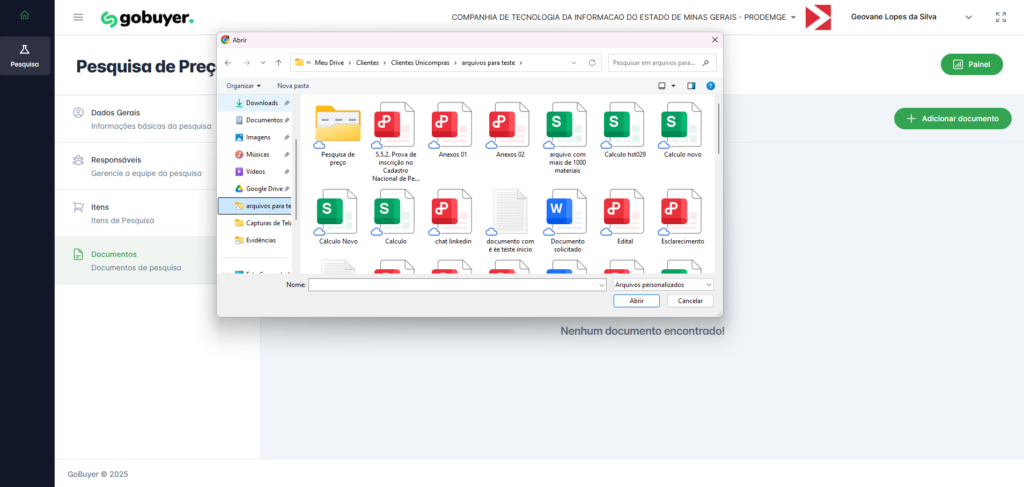Screen dimensions: 1024x487
Task: Toggle the hamburger sidebar menu
Action: 78,17
